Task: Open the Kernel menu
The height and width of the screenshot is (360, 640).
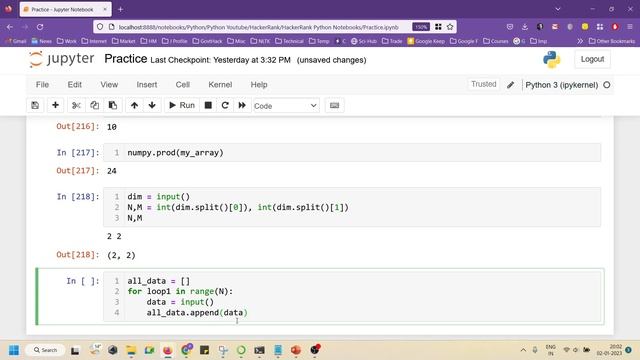Action: click(220, 84)
